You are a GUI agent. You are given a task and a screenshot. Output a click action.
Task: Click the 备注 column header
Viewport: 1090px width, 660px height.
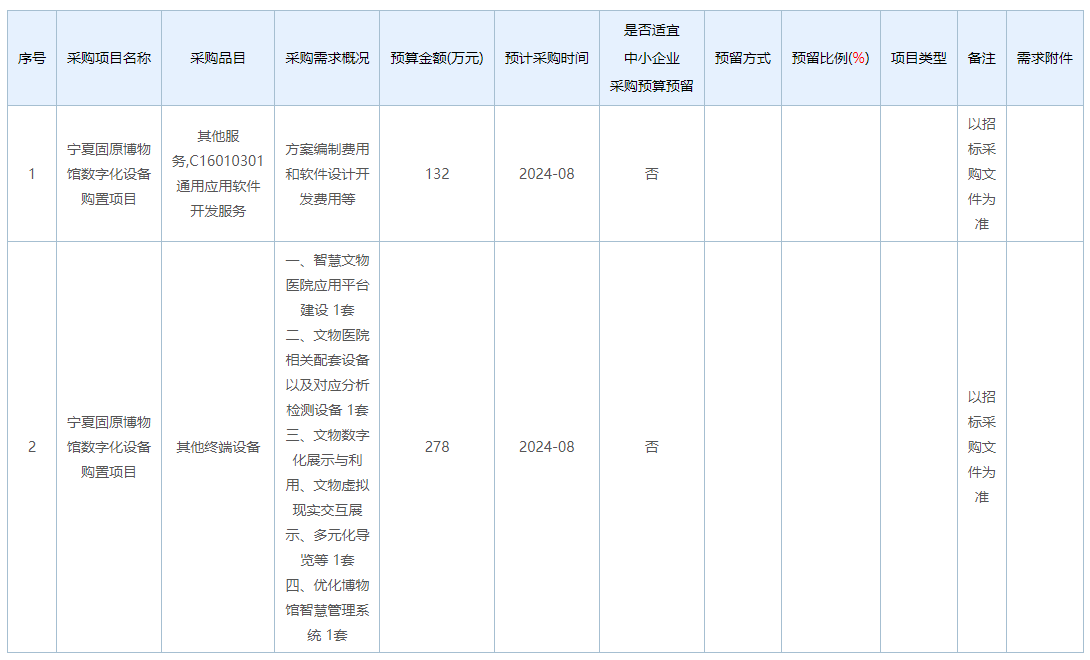982,58
